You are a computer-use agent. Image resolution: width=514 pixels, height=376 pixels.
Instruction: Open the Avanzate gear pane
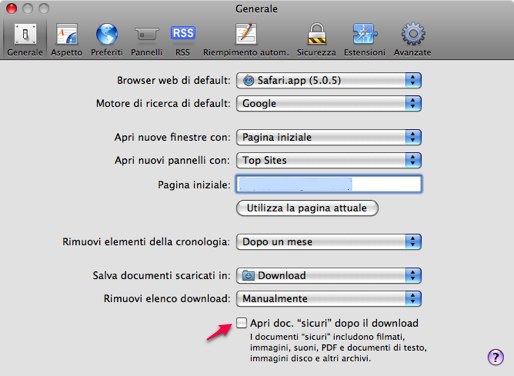(x=413, y=40)
